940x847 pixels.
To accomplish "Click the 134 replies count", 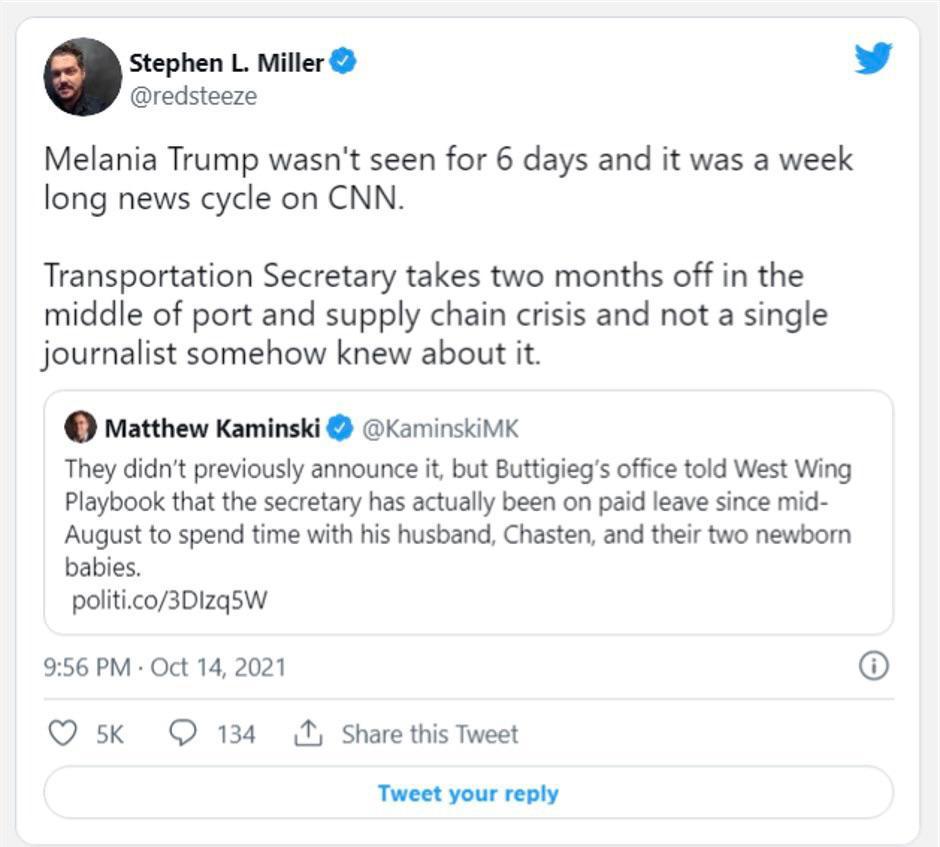I will [236, 734].
